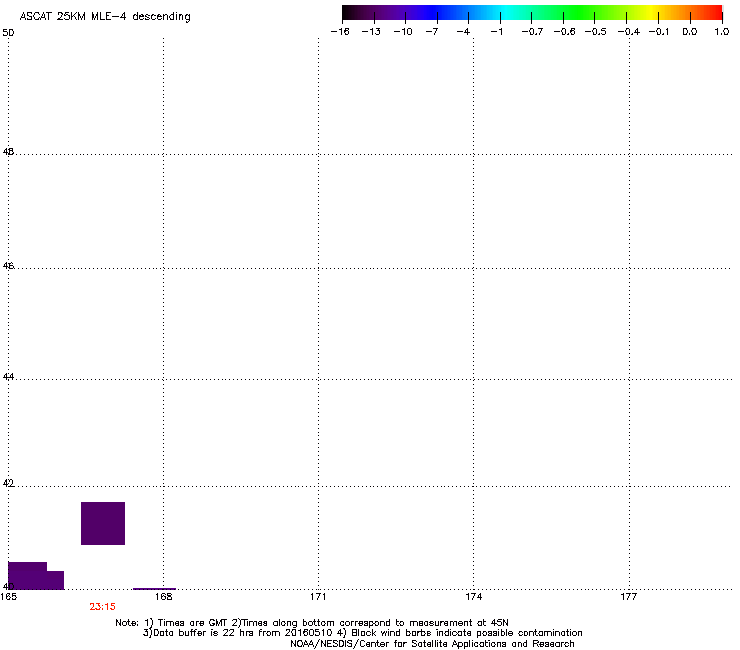Click the latitude 50 axis label
This screenshot has height=650, width=740.
(x=8, y=33)
